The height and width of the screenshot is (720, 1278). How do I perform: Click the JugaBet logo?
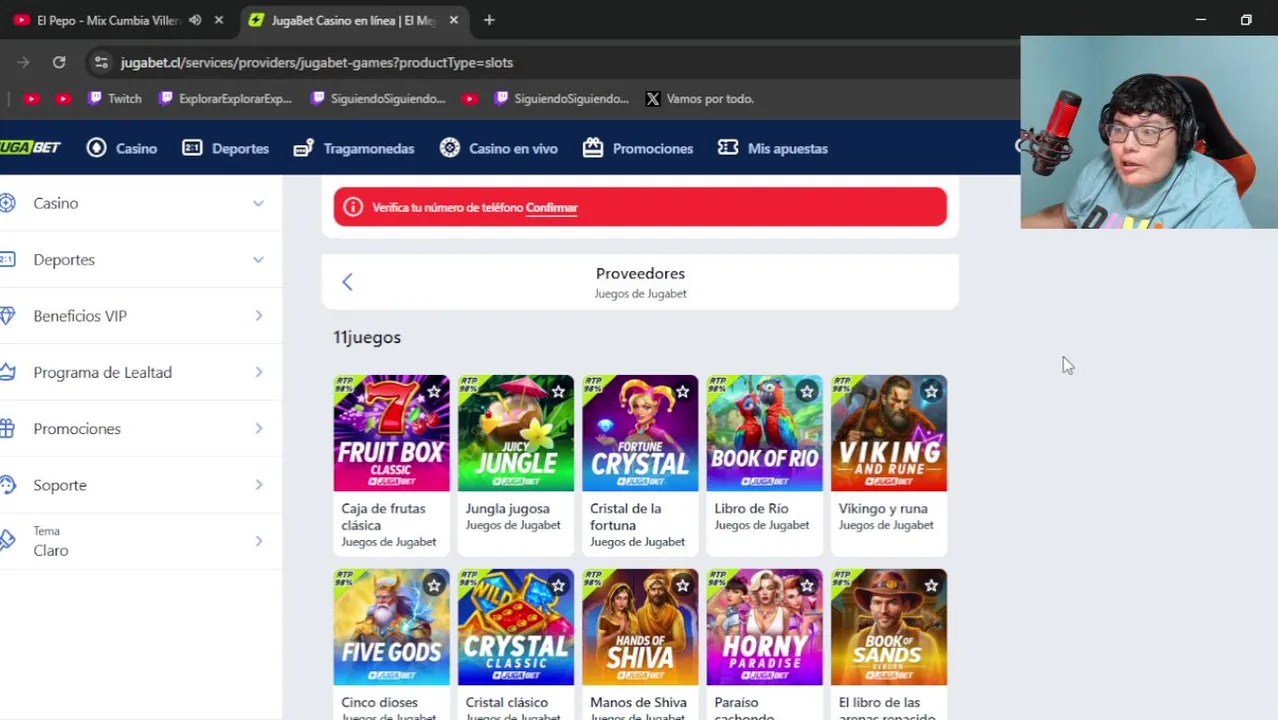click(x=30, y=148)
